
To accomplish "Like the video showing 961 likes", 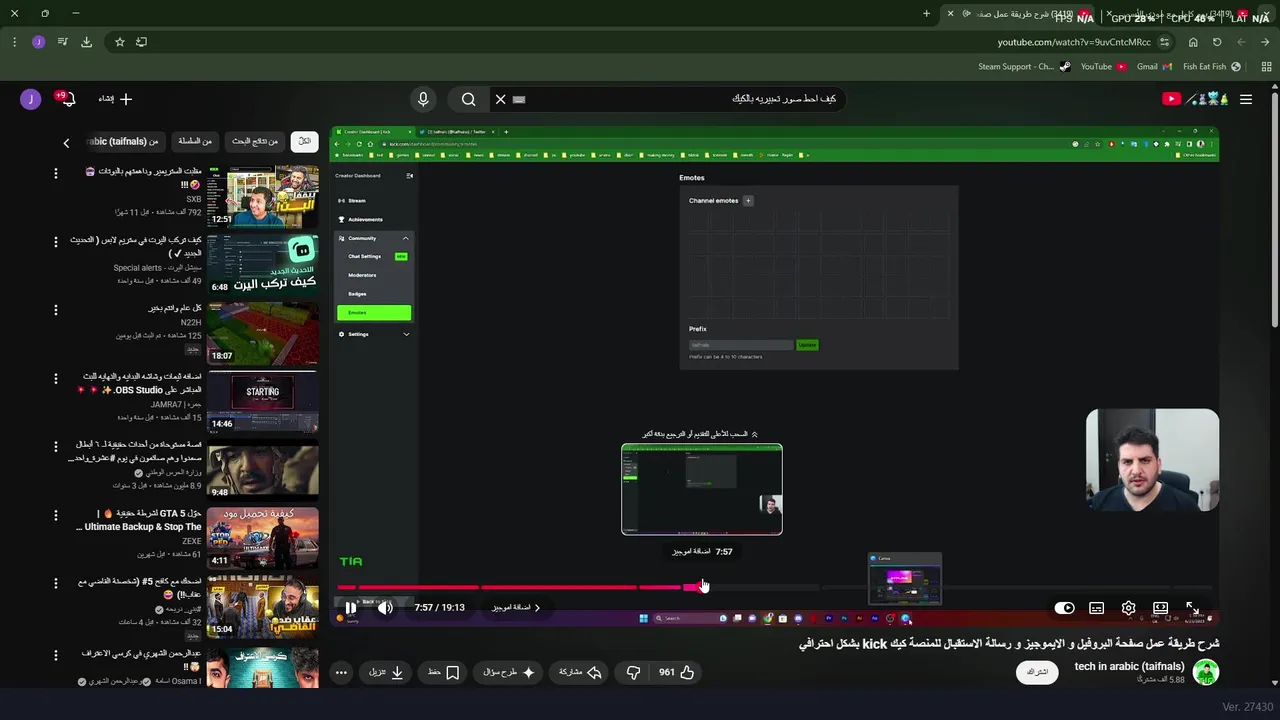I will [x=676, y=672].
